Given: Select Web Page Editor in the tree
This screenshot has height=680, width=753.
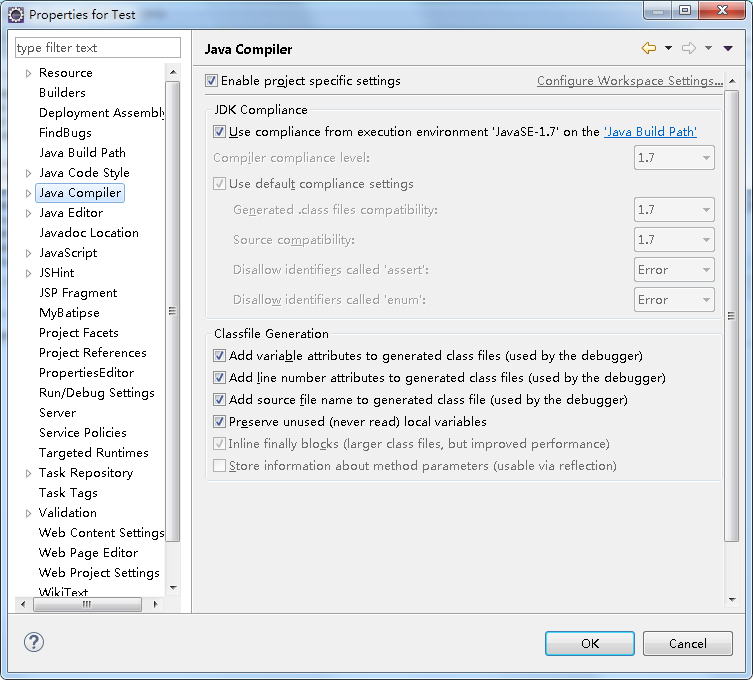Looking at the screenshot, I should click(88, 553).
